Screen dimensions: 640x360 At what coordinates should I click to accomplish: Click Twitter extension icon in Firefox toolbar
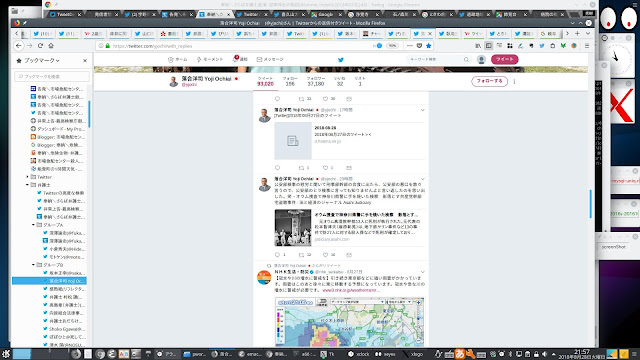coord(542,46)
